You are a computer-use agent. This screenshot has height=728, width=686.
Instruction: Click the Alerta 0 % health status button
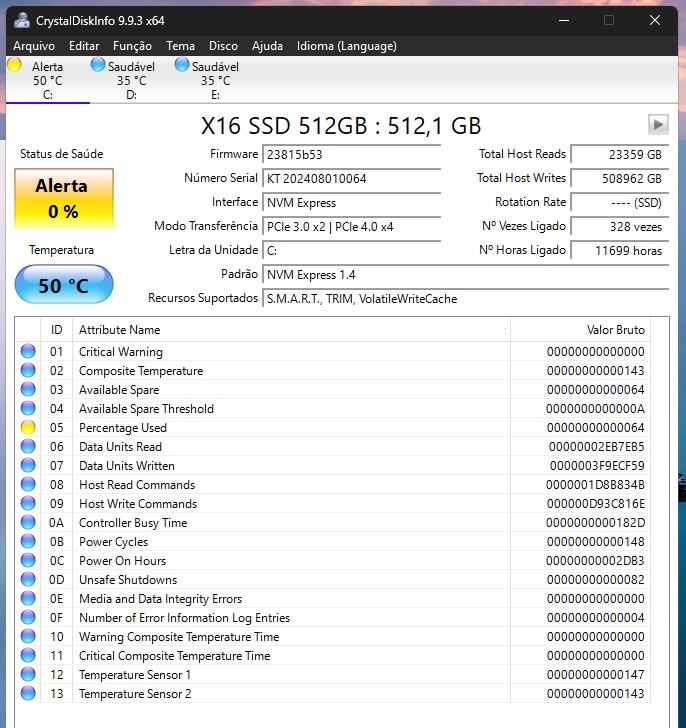pos(64,198)
